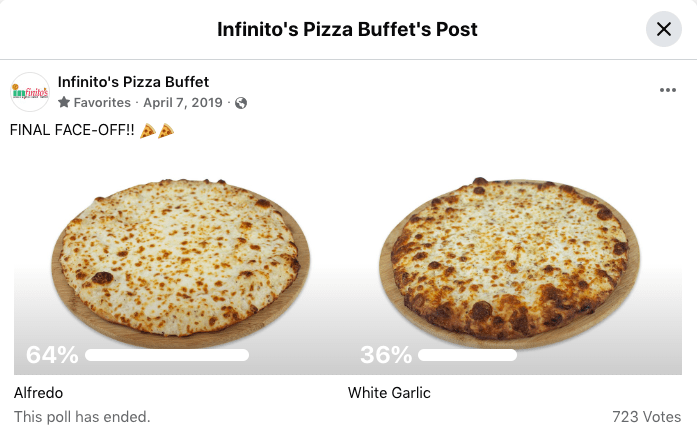697x442 pixels.
Task: Open the April 7, 2019 timestamp link
Action: tap(183, 103)
